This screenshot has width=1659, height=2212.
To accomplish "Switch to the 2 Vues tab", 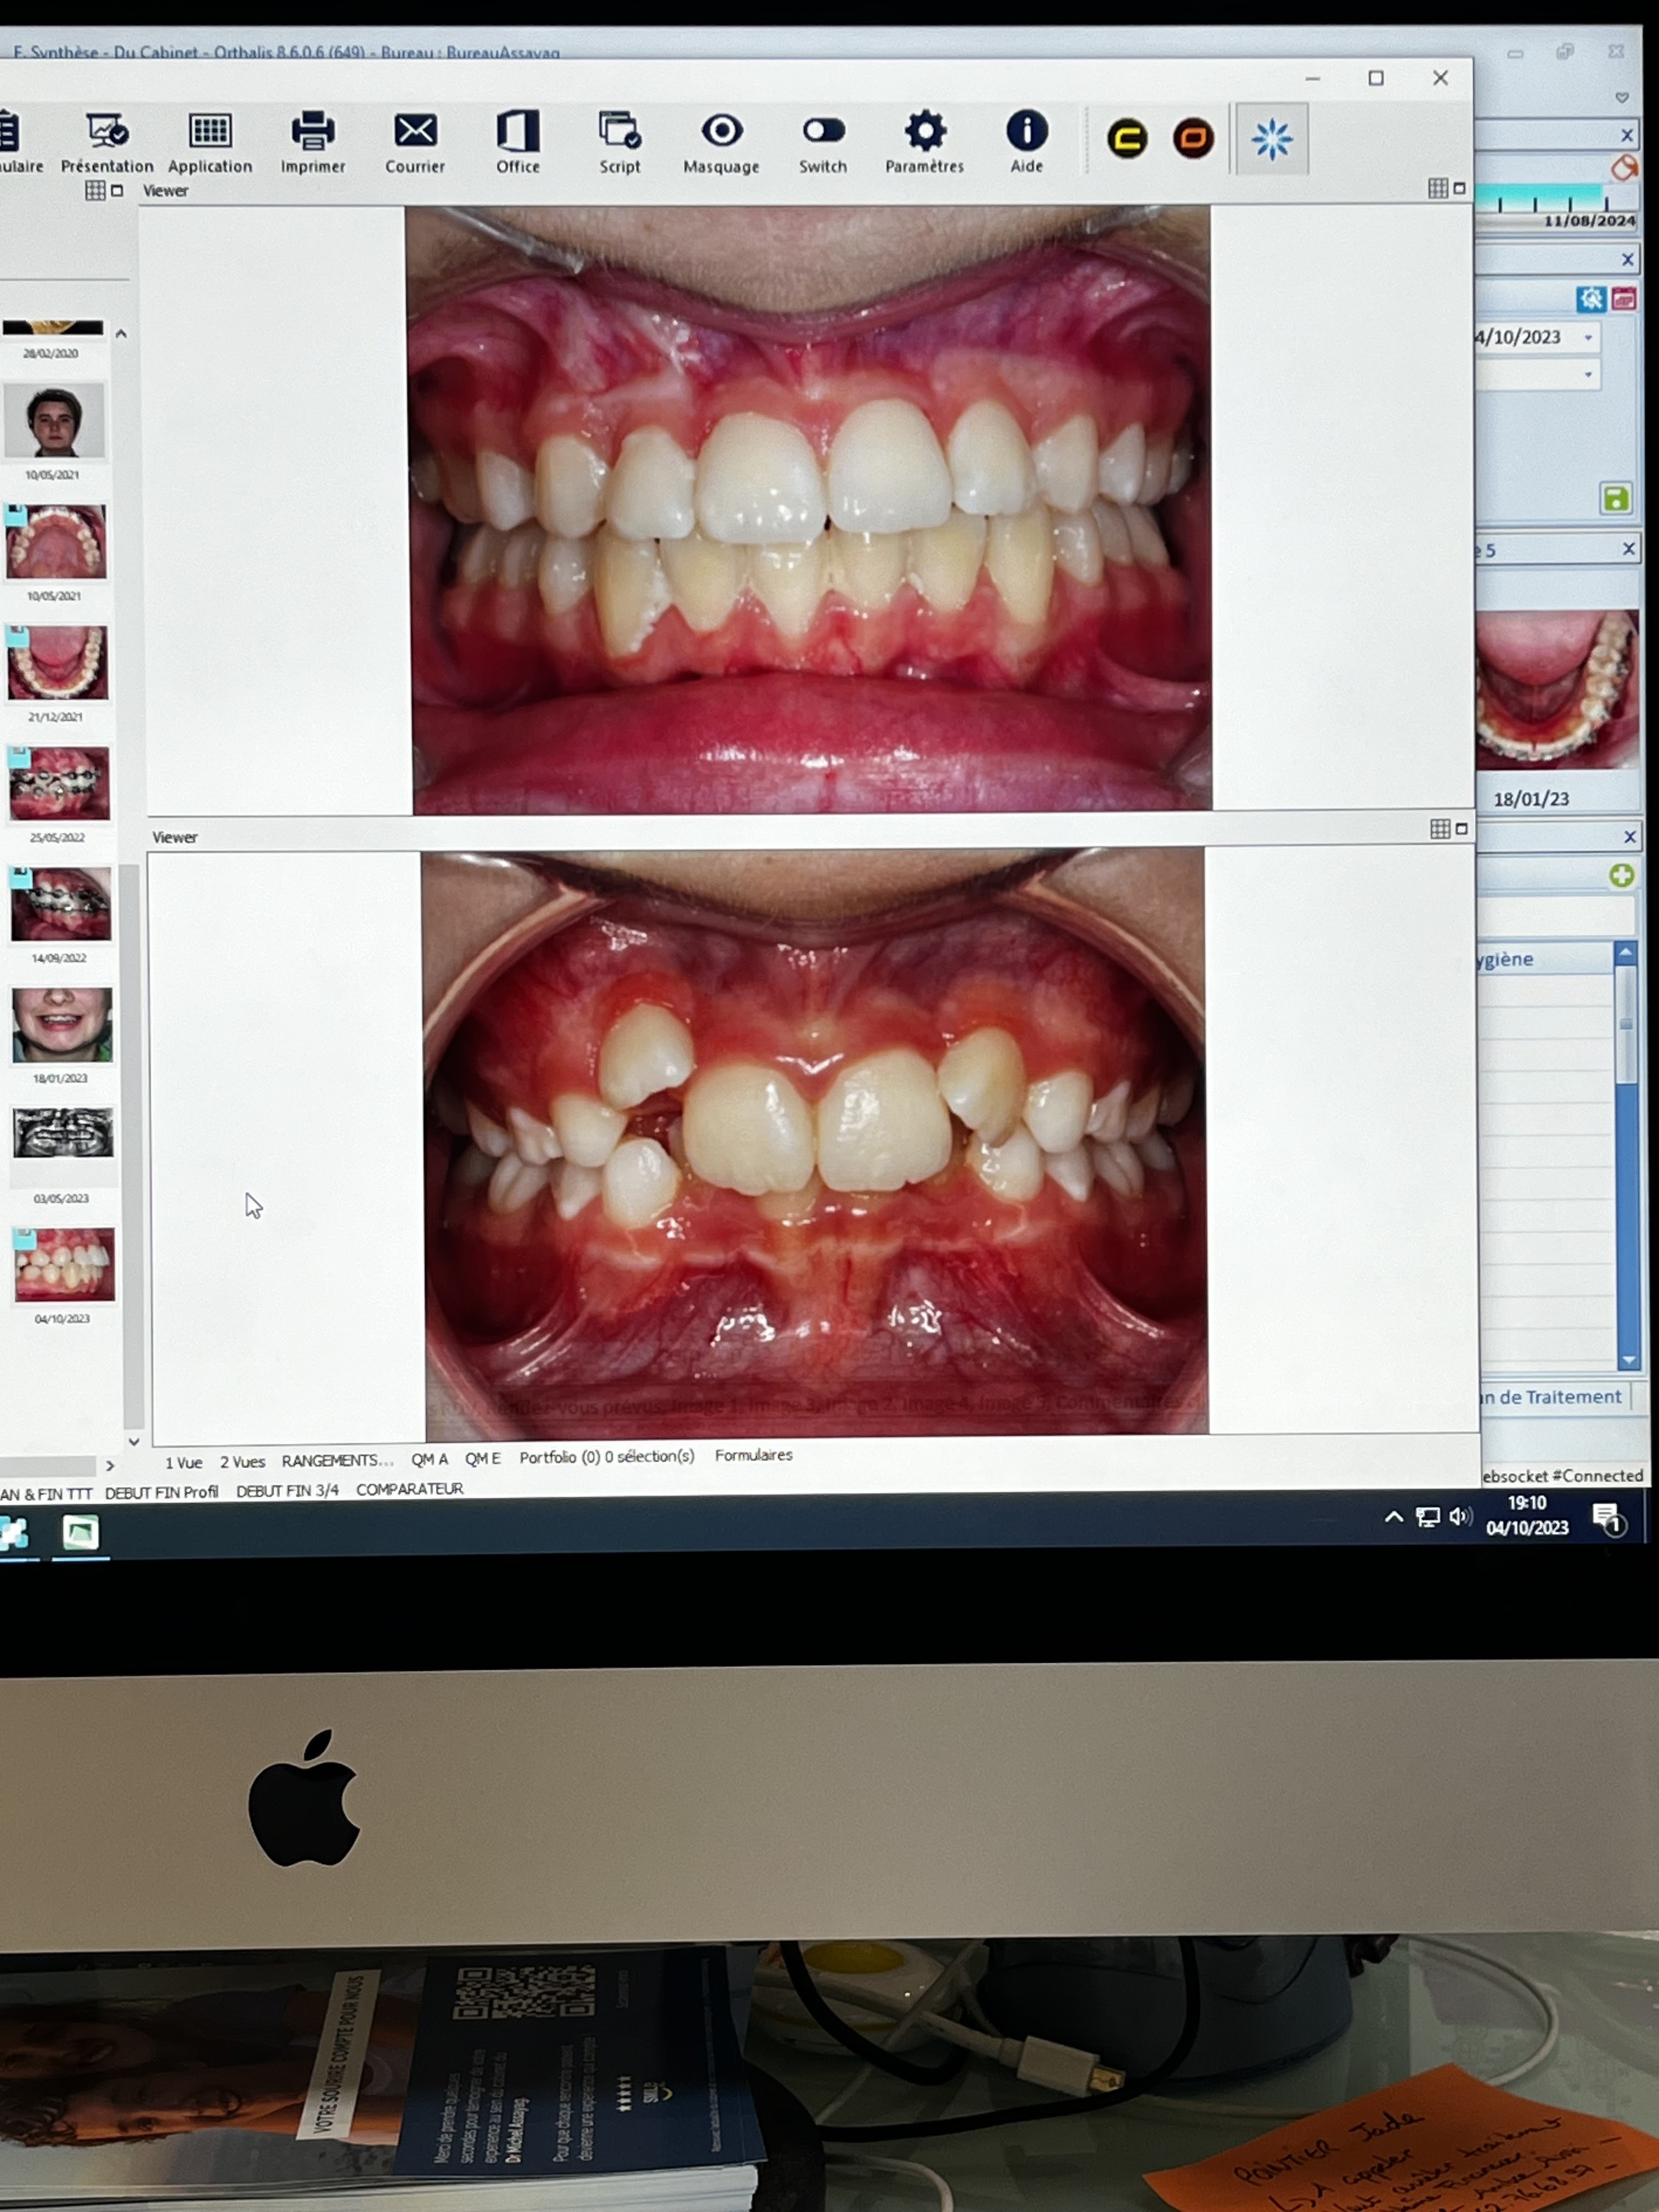I will pyautogui.click(x=242, y=1462).
